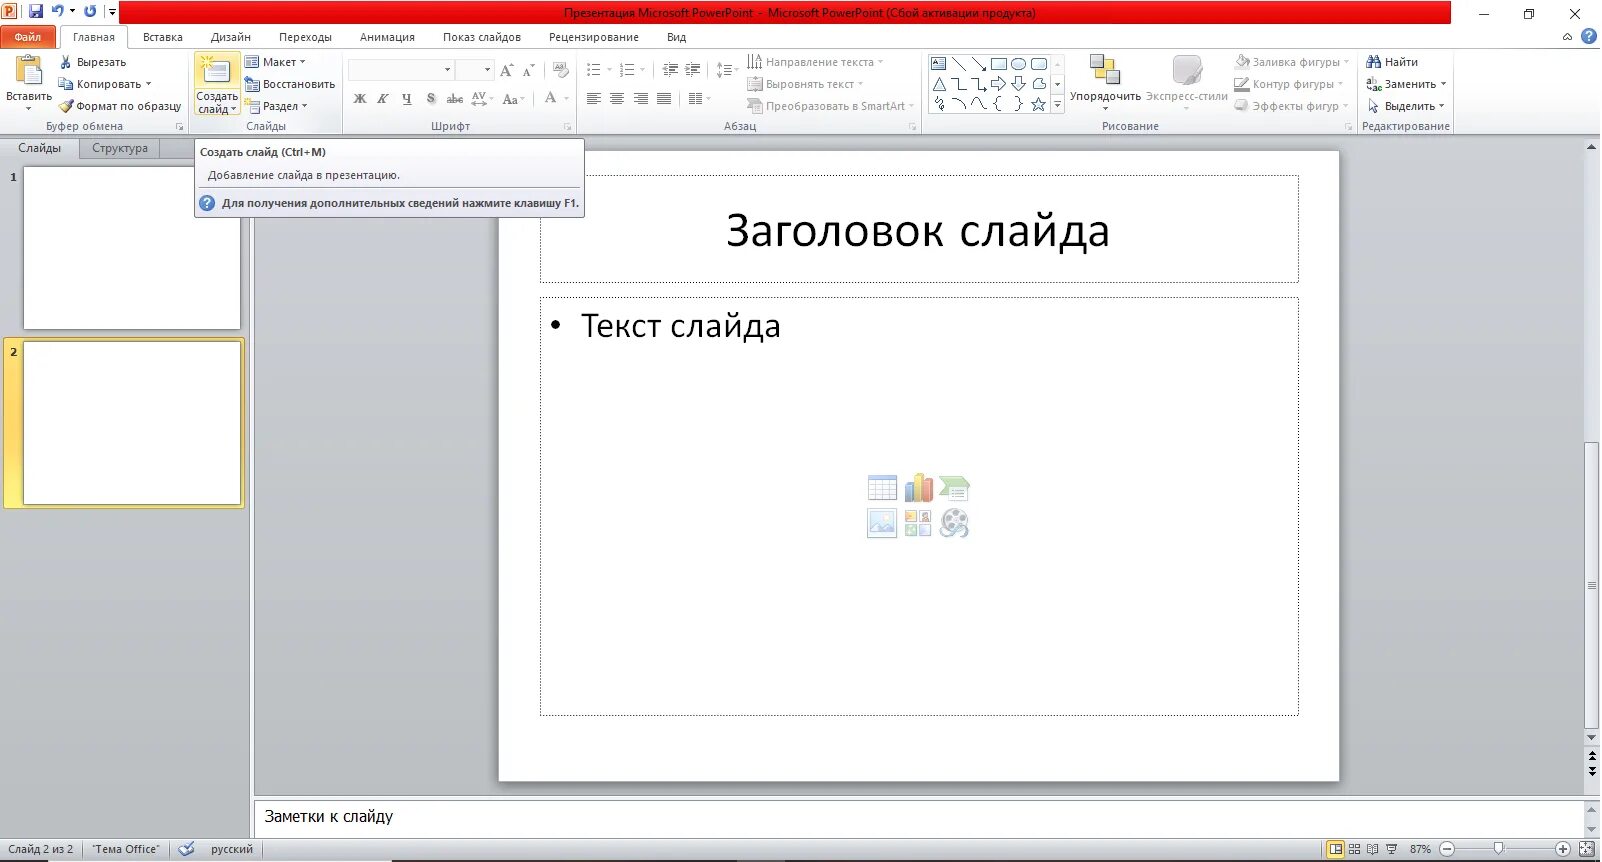The height and width of the screenshot is (862, 1602).
Task: Click the New Slide (Создать слайд) icon
Action: (217, 71)
